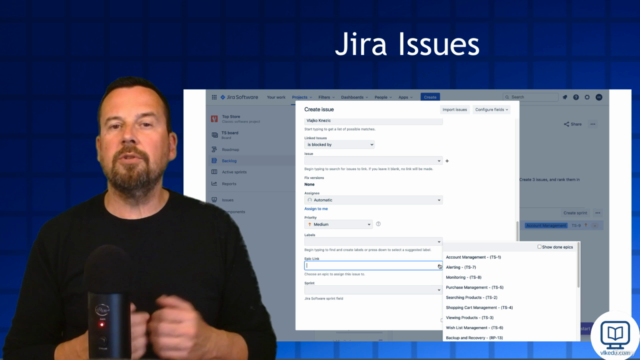640x360 pixels.
Task: Click the Backlog icon in sidebar
Action: [x=214, y=161]
